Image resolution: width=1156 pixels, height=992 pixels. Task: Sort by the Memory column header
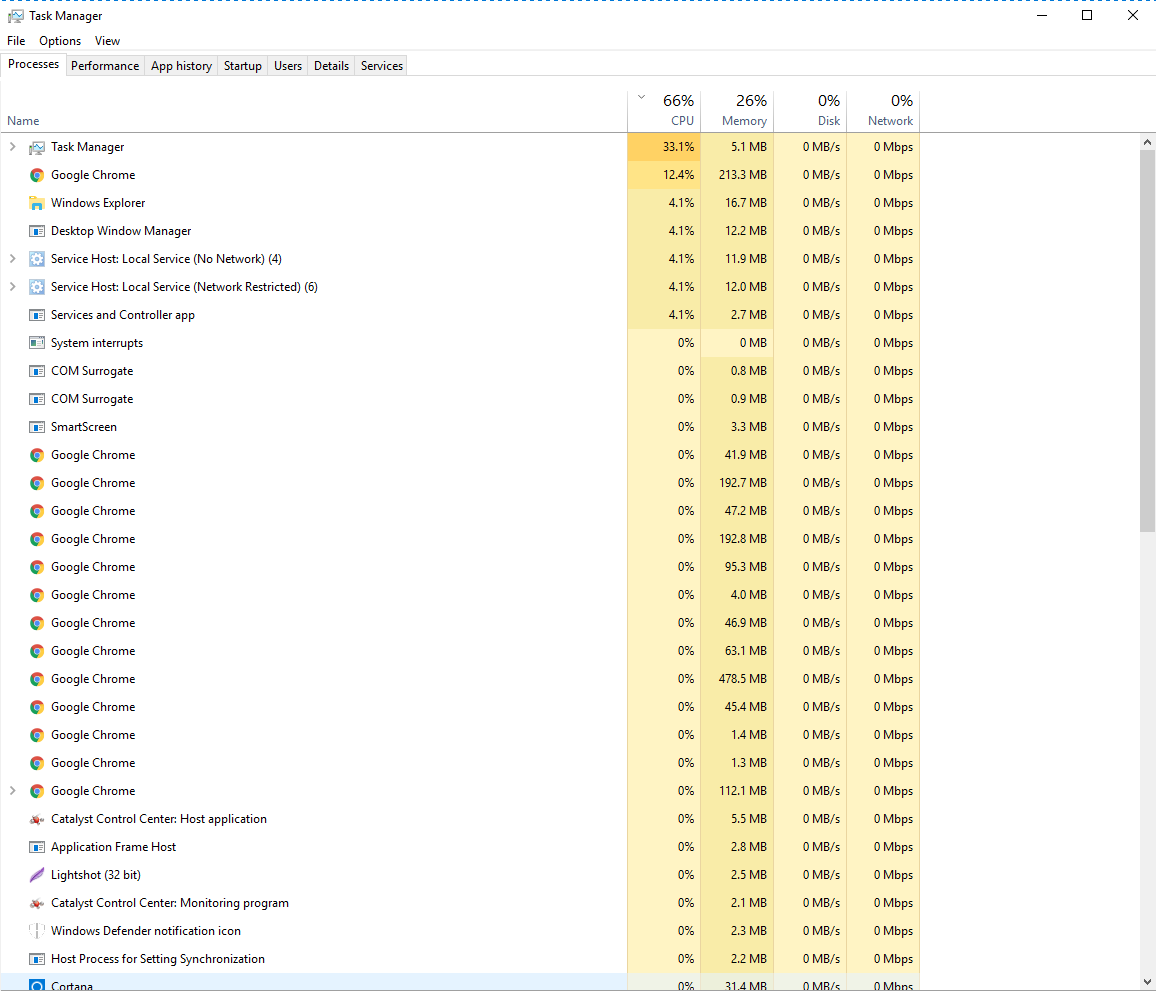[x=737, y=111]
